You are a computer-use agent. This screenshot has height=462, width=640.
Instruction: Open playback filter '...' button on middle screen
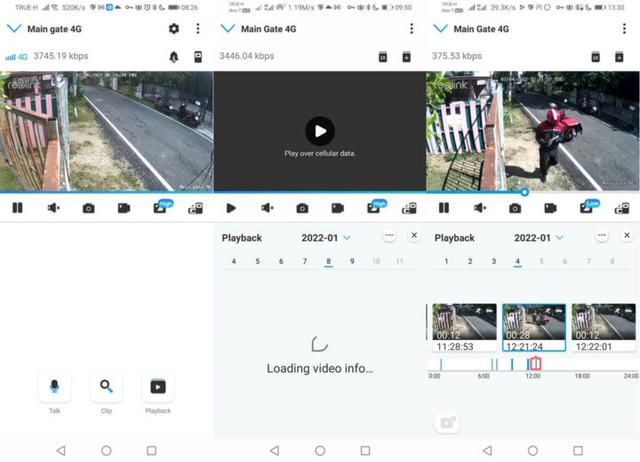389,235
